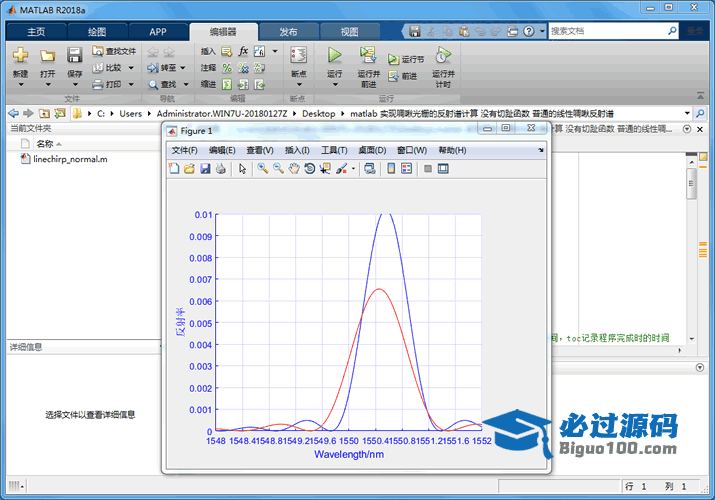The height and width of the screenshot is (500, 715).
Task: Click Link Plot icon in Figure toolbar
Action: 370,169
